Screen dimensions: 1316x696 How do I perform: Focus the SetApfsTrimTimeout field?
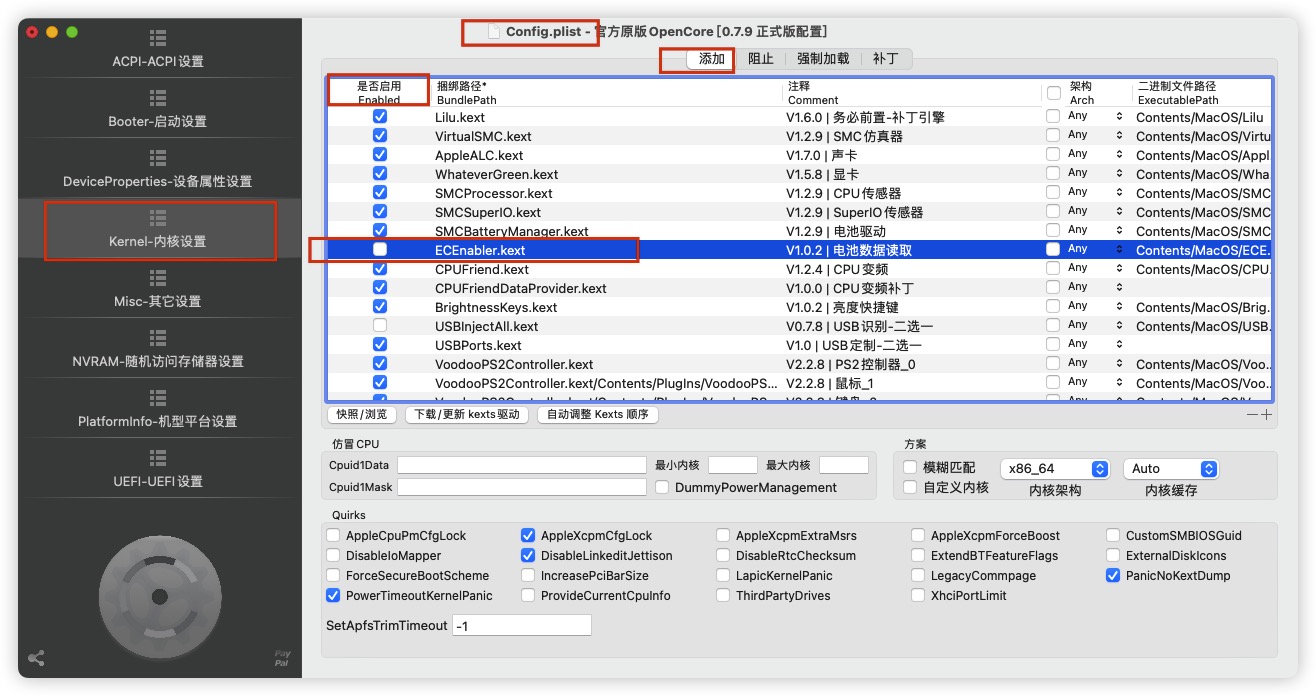coord(522,625)
